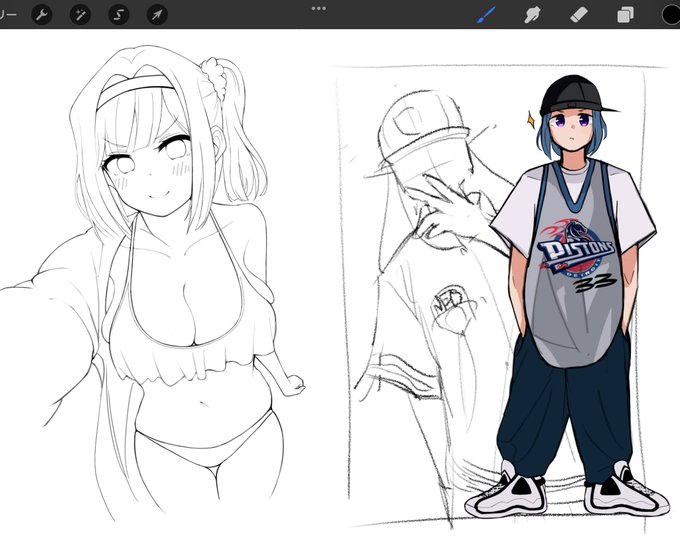
Task: Select the Smudge tool
Action: click(532, 16)
